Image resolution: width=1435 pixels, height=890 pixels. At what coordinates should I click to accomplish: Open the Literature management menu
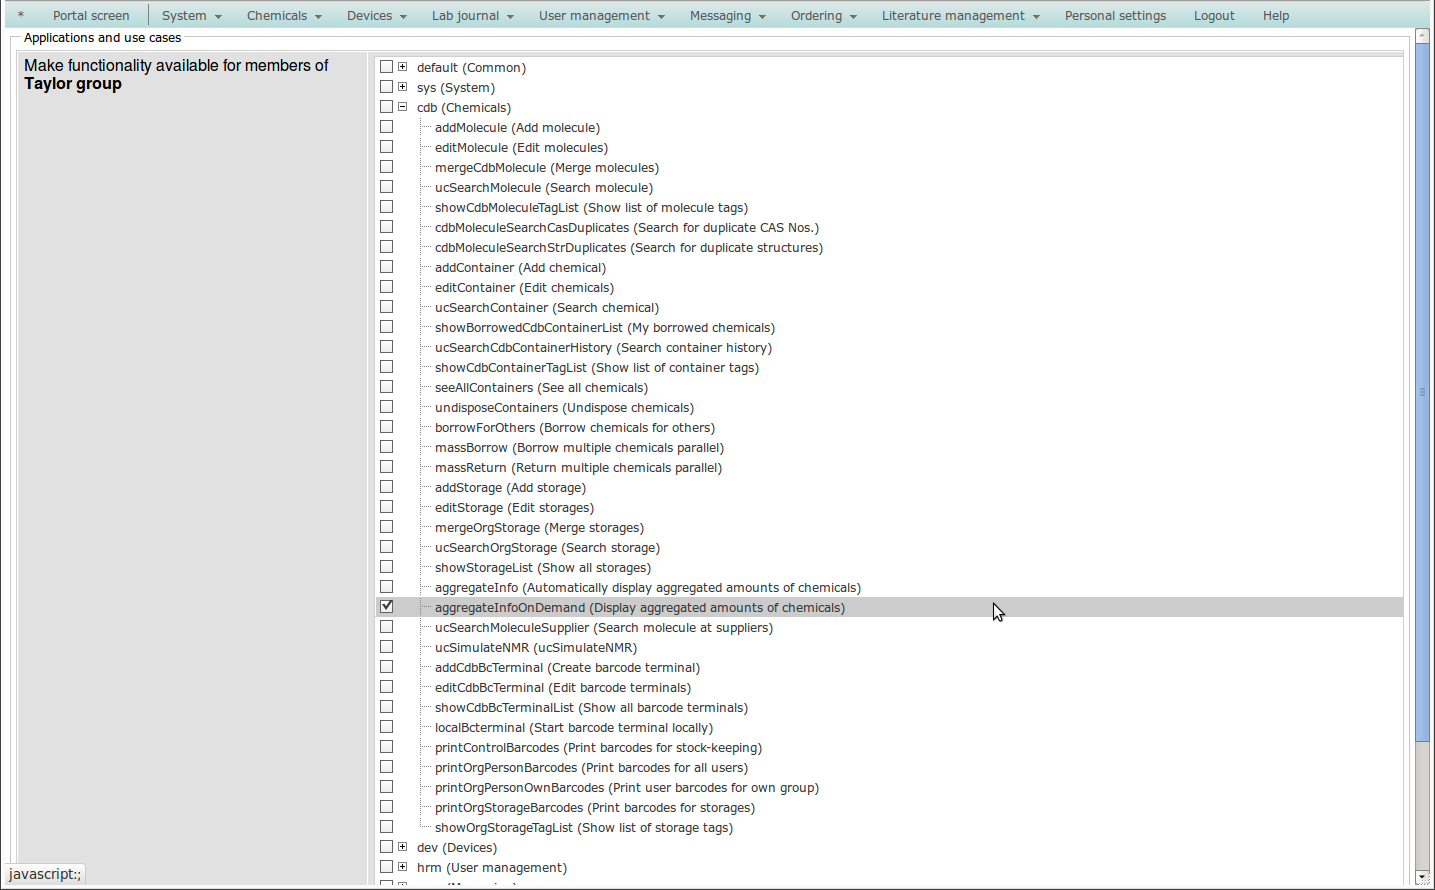pyautogui.click(x=960, y=16)
